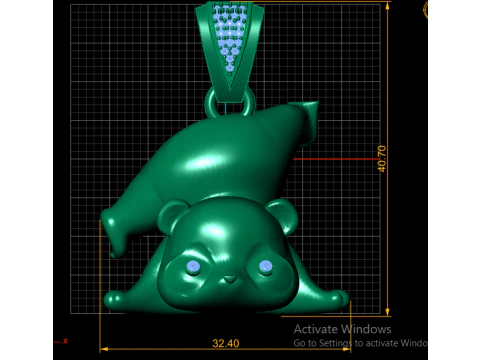
Task: Click the panda's right eye gemstone
Action: 265,267
